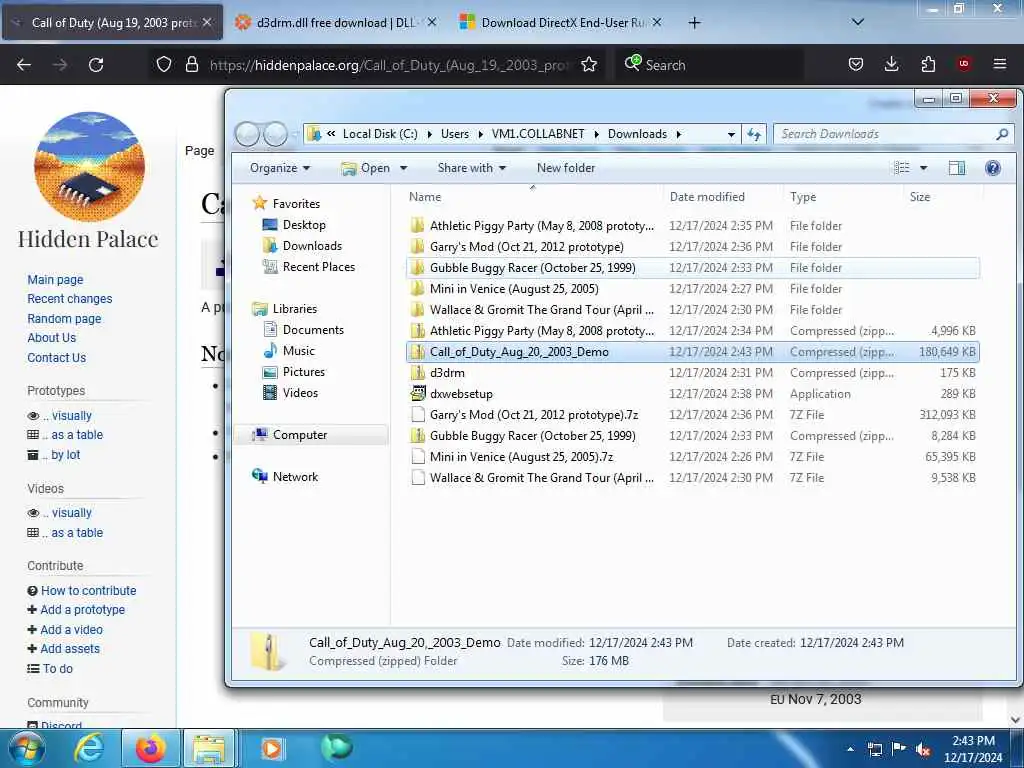Select Music library
The width and height of the screenshot is (1024, 768).
[298, 351]
